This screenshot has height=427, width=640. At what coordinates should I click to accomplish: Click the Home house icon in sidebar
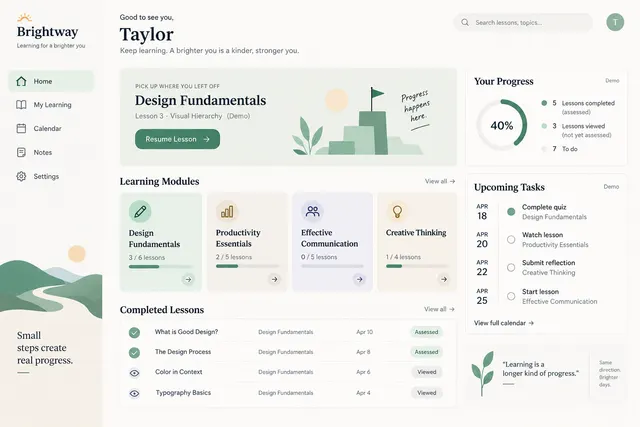click(21, 81)
